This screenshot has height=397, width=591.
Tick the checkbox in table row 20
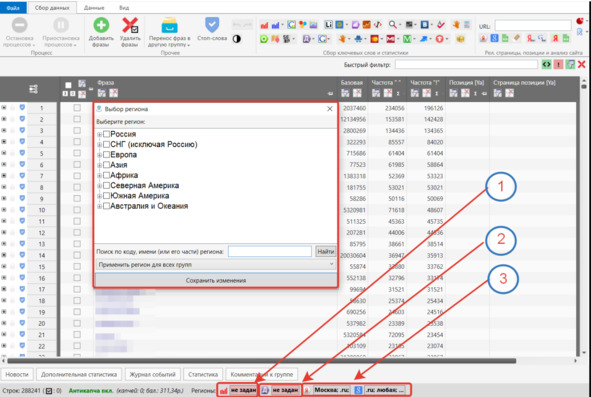pyautogui.click(x=77, y=323)
